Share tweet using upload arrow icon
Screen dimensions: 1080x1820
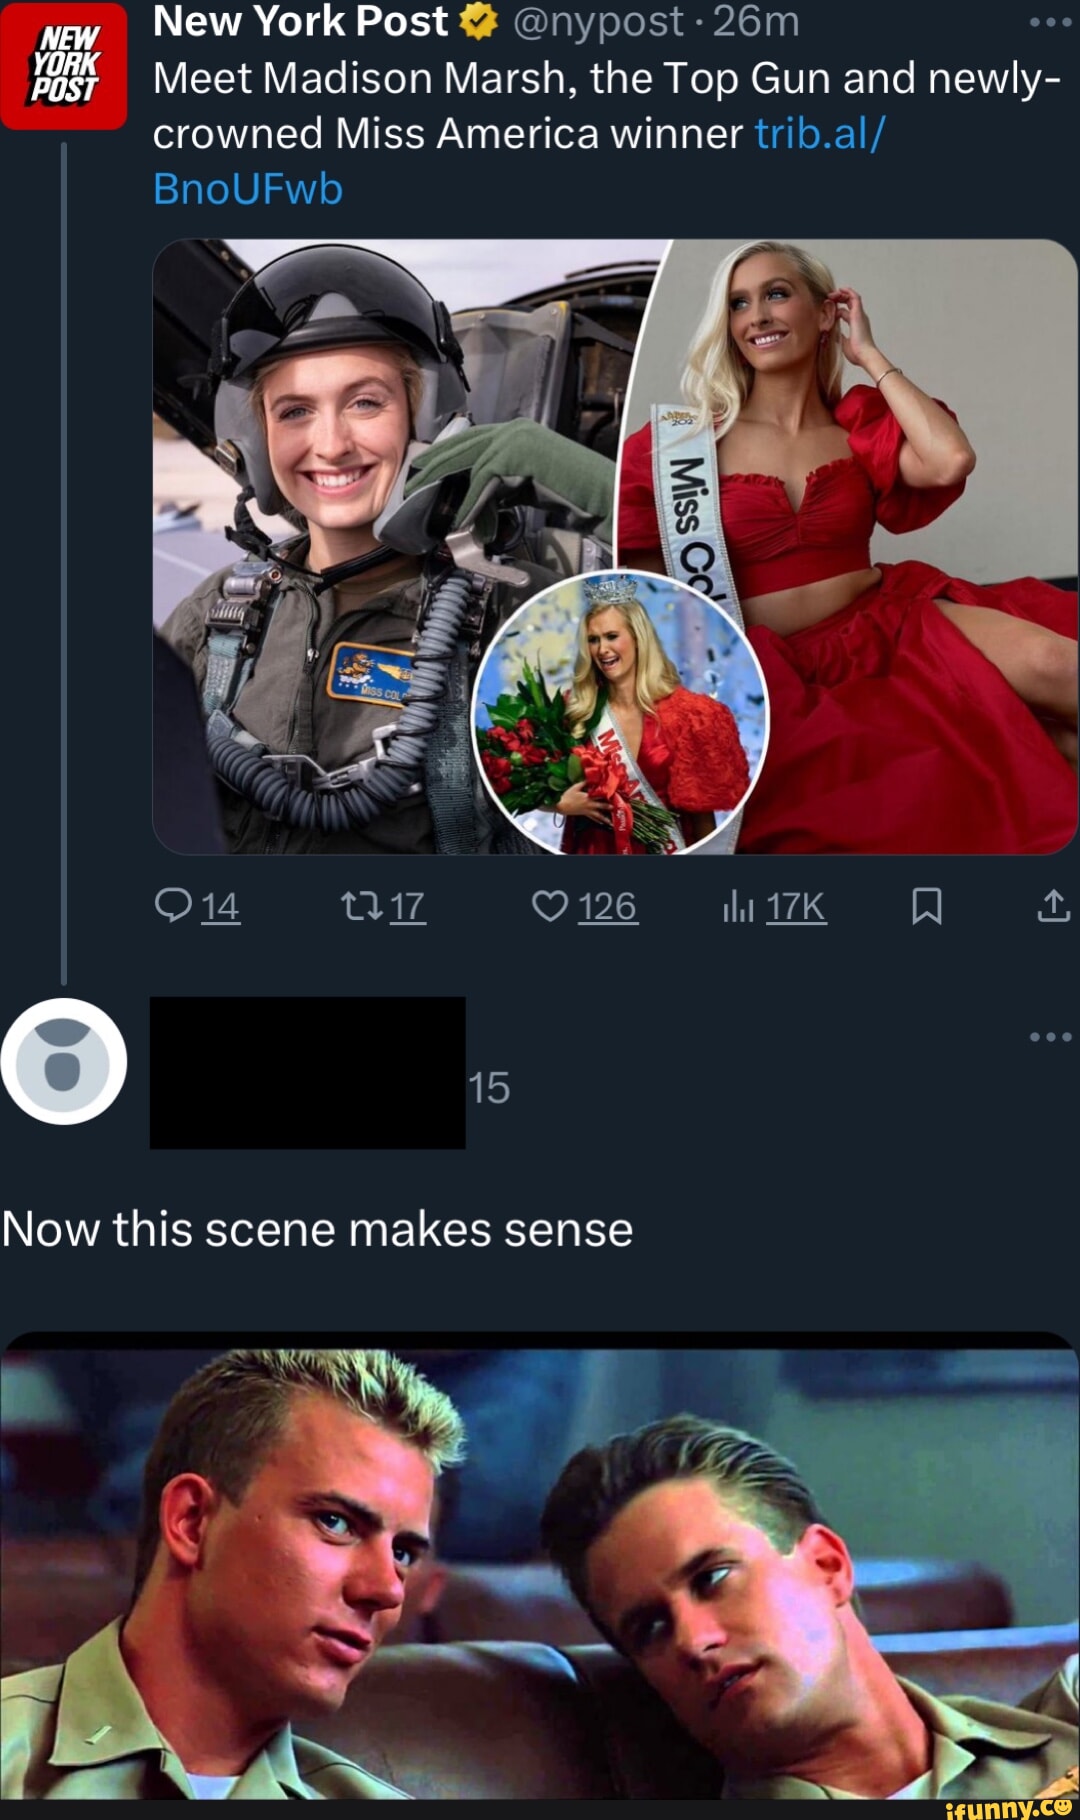1053,906
